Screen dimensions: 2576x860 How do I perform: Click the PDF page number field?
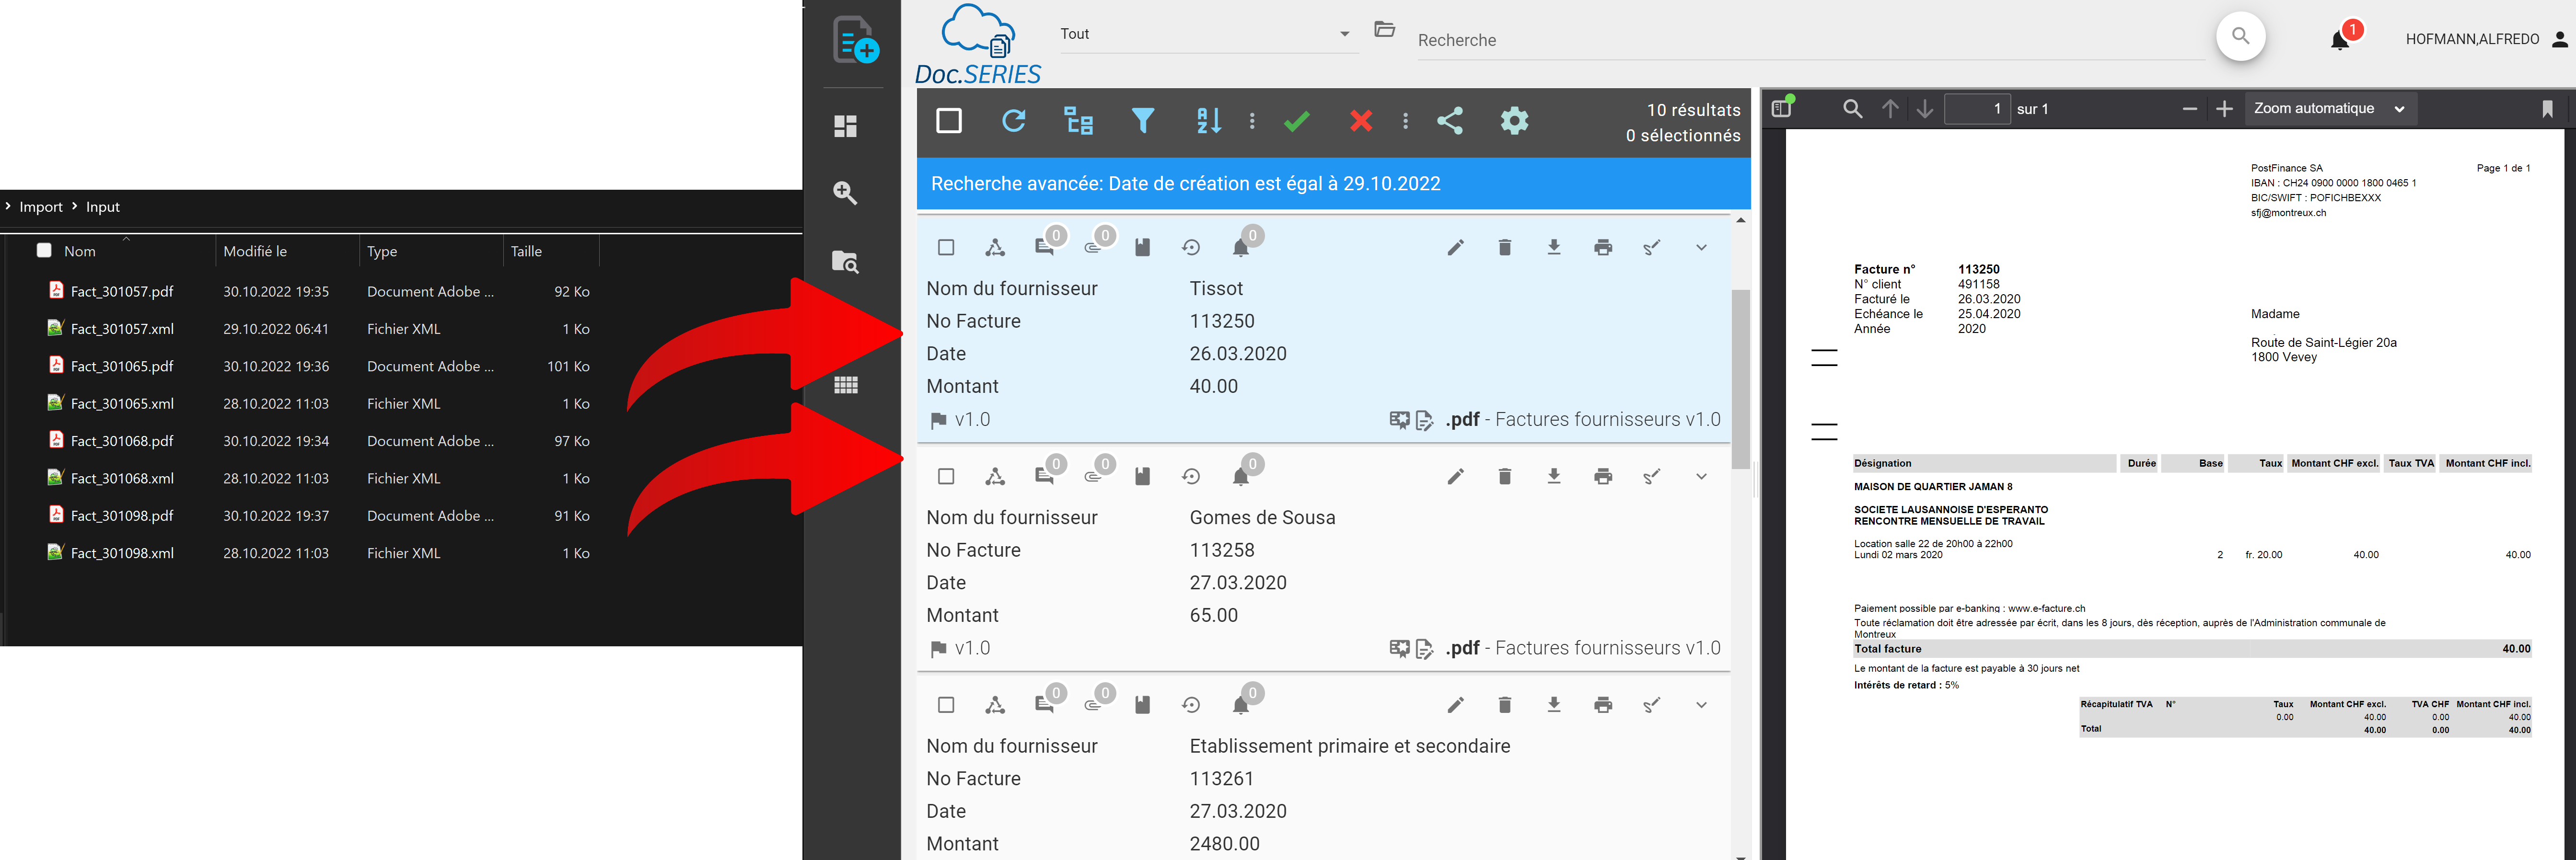1977,109
